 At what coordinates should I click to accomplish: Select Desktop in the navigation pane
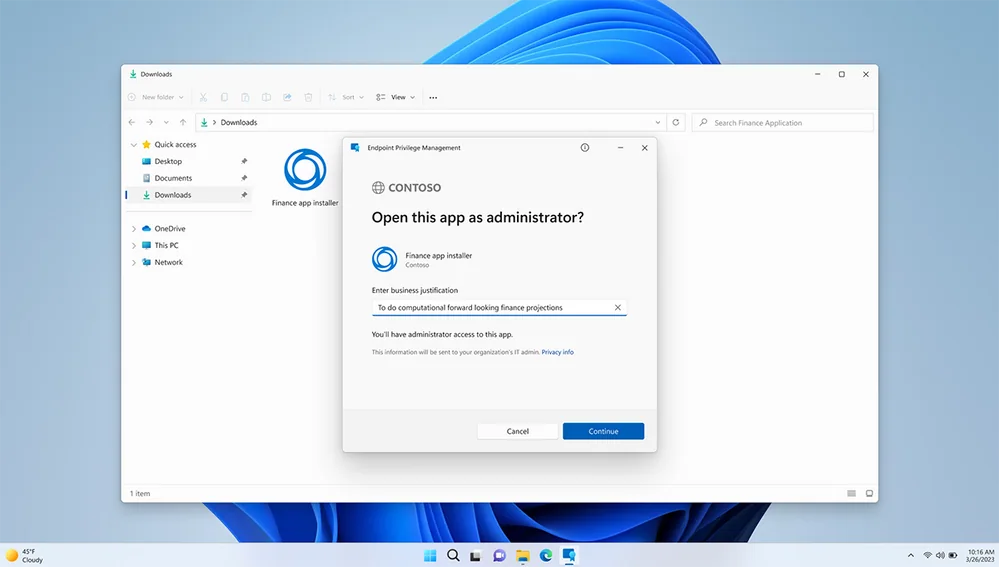(x=168, y=161)
